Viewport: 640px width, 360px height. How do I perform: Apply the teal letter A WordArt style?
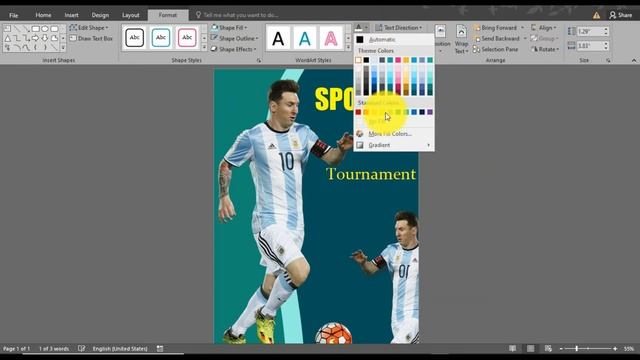[304, 38]
